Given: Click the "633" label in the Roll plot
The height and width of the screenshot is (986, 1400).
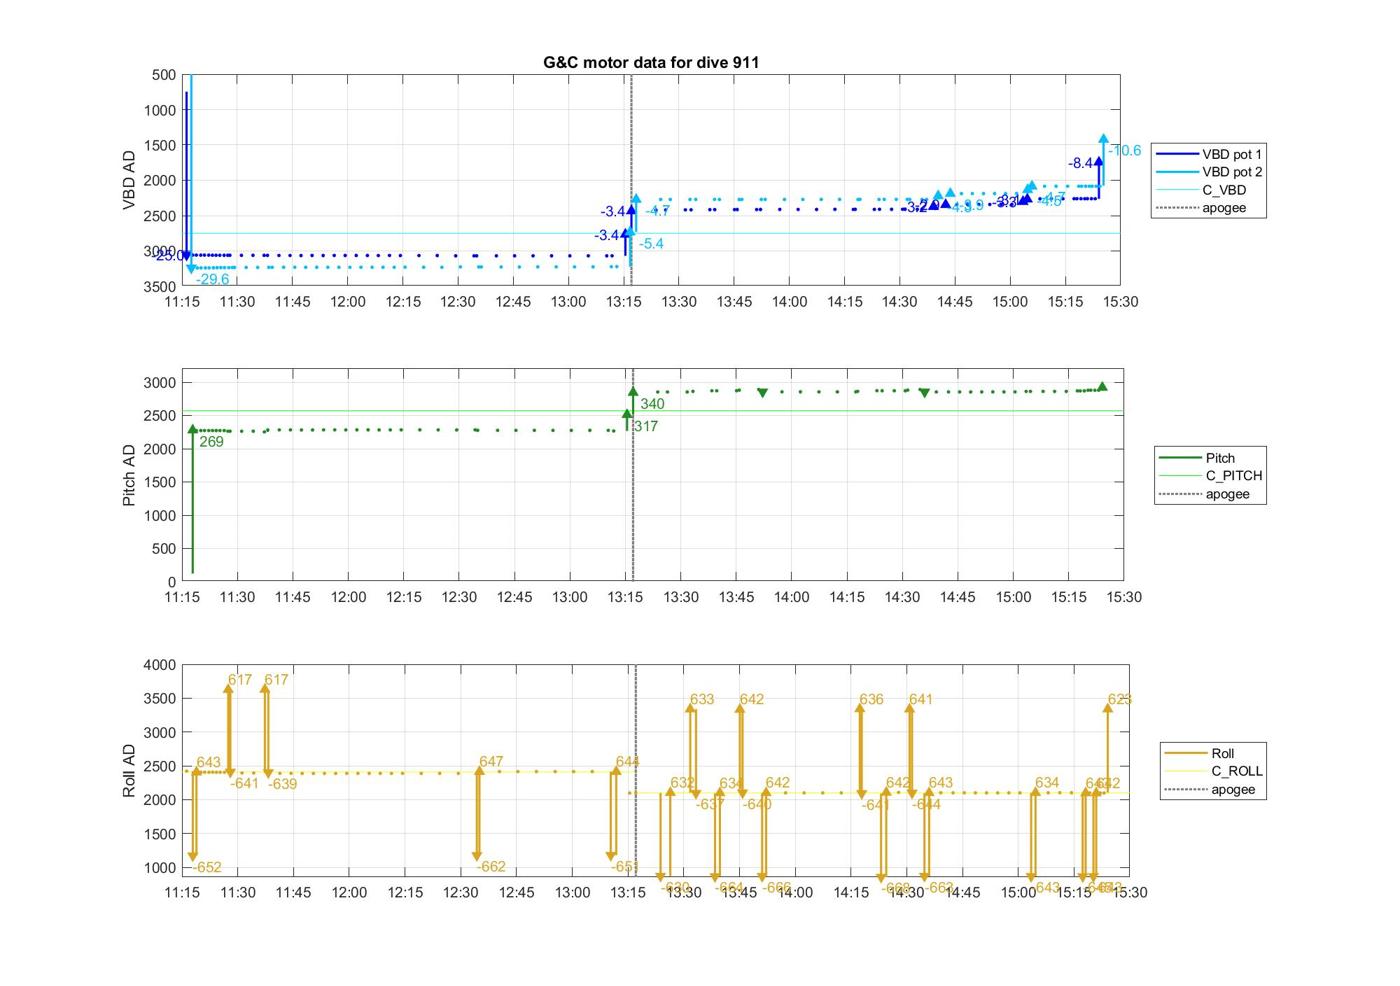Looking at the screenshot, I should click(702, 700).
